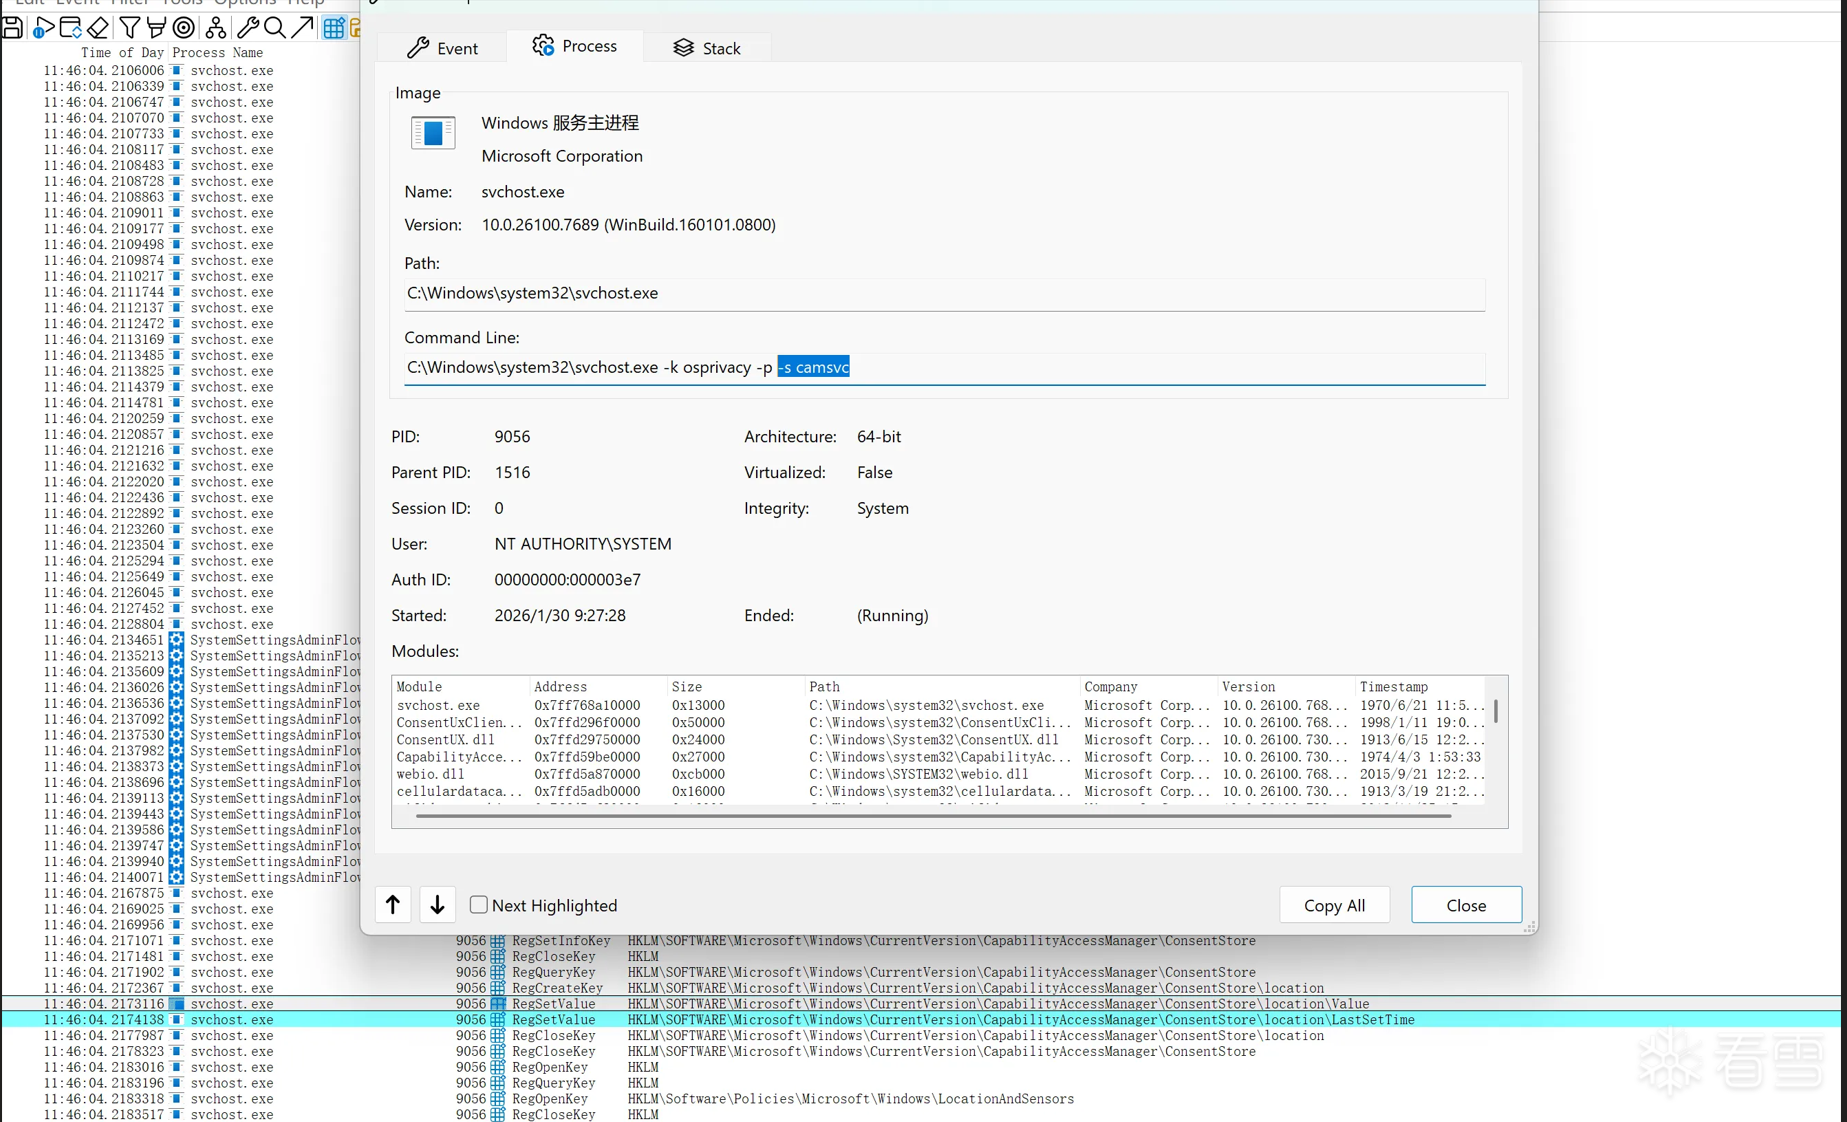This screenshot has width=1847, height=1122.
Task: Click the Save toolbar icon
Action: pyautogui.click(x=13, y=28)
